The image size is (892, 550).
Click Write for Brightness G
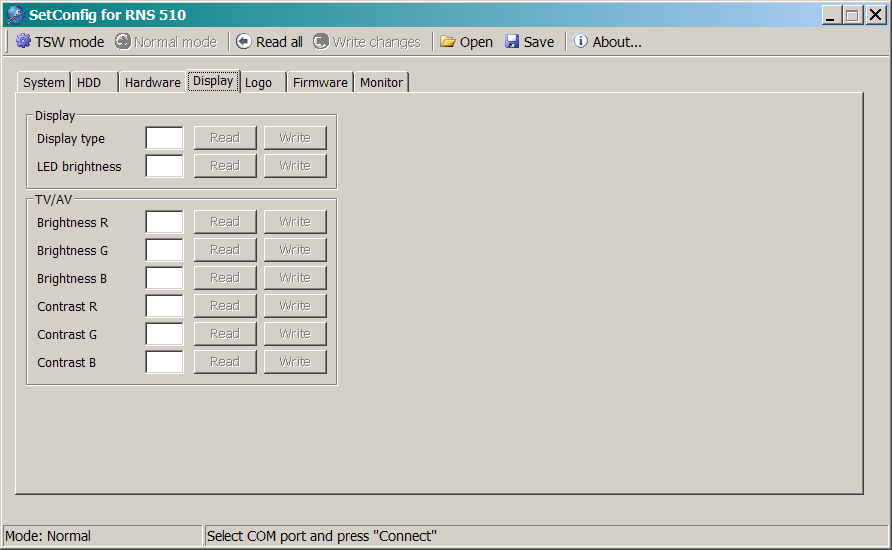(x=295, y=250)
